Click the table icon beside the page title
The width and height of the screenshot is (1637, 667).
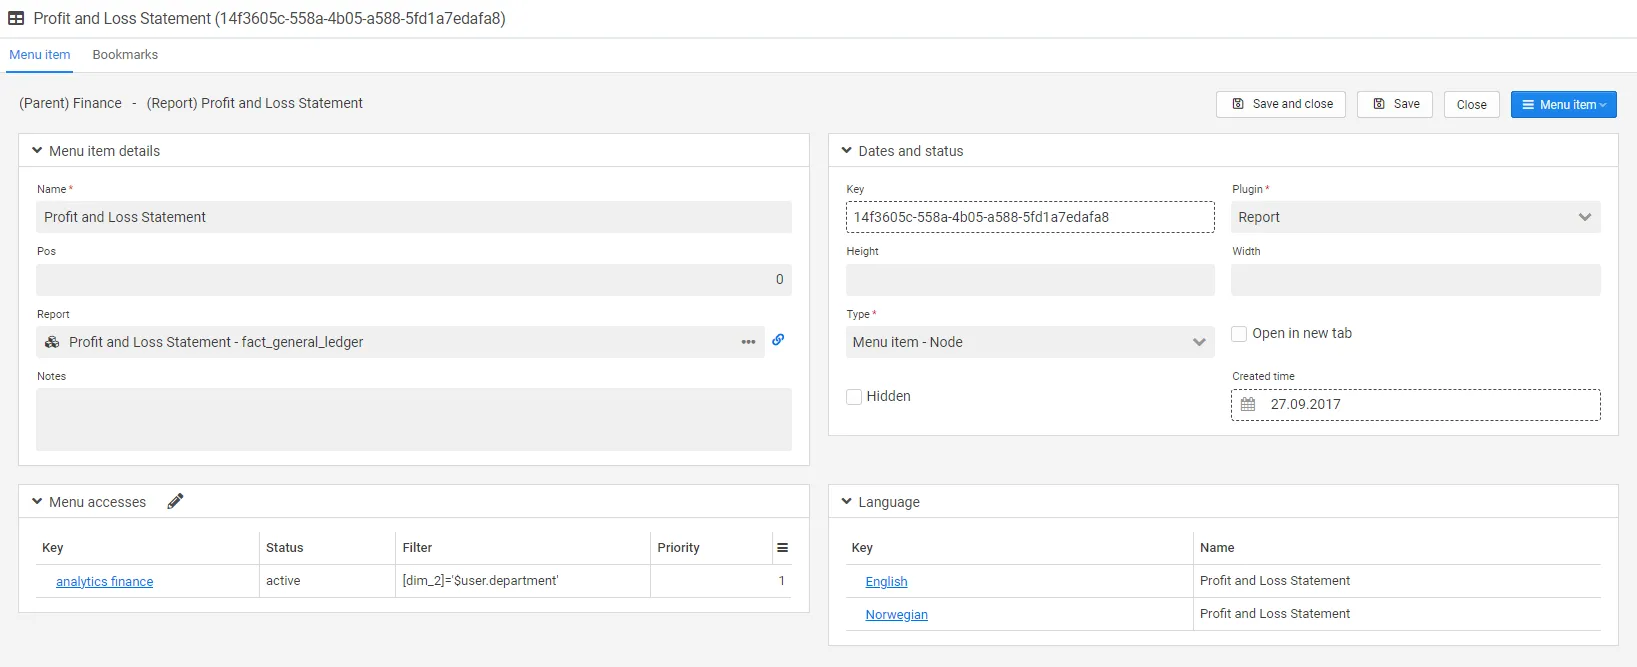[x=16, y=18]
